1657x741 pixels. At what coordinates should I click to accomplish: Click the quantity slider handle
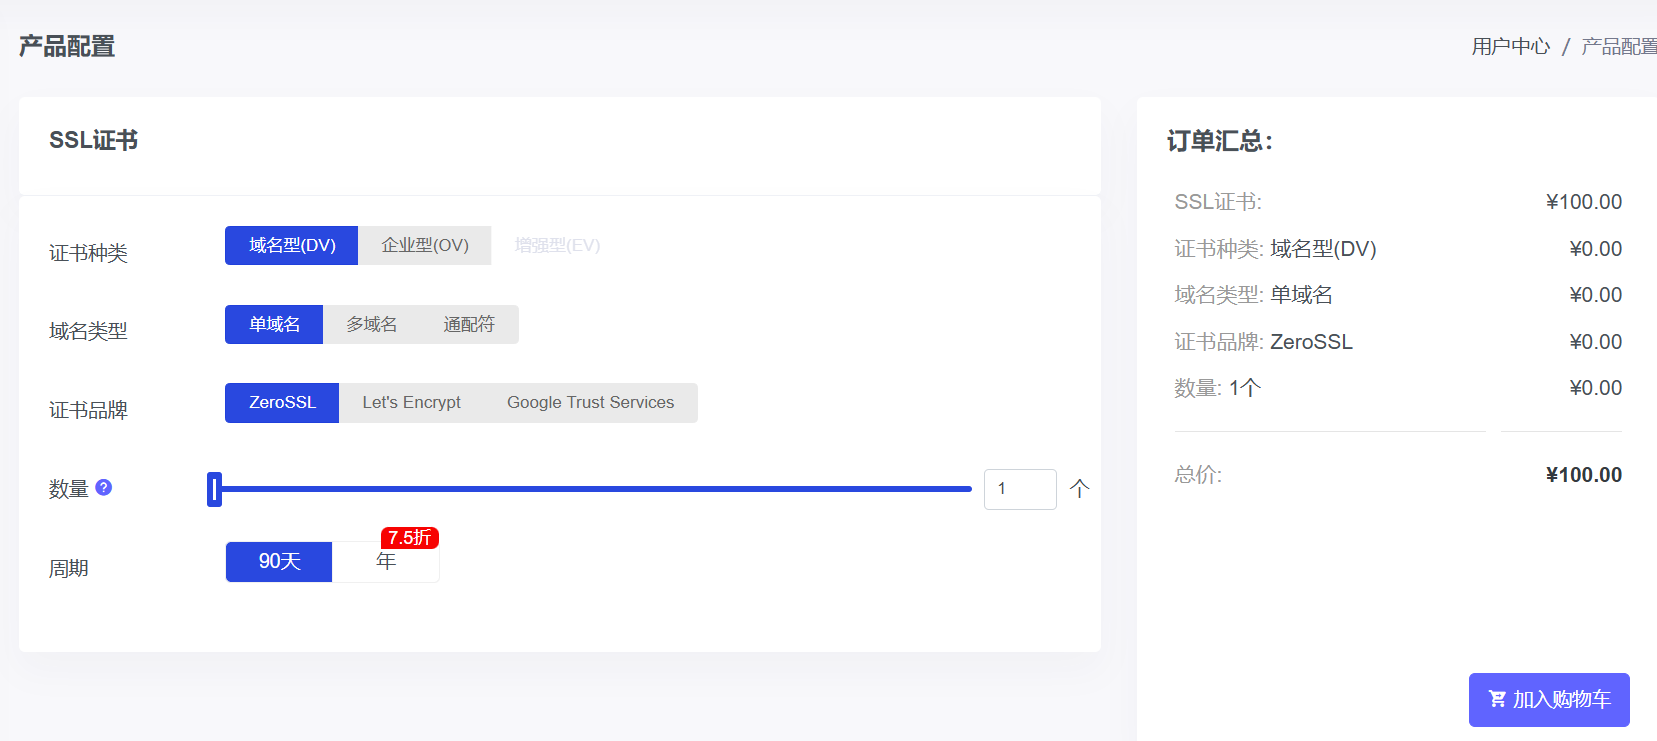point(214,490)
